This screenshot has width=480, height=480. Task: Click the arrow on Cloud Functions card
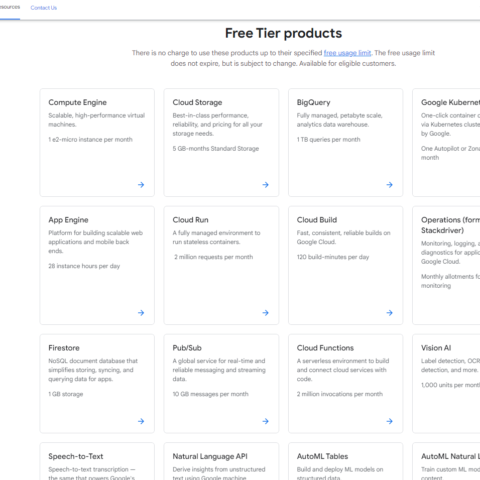coord(389,421)
